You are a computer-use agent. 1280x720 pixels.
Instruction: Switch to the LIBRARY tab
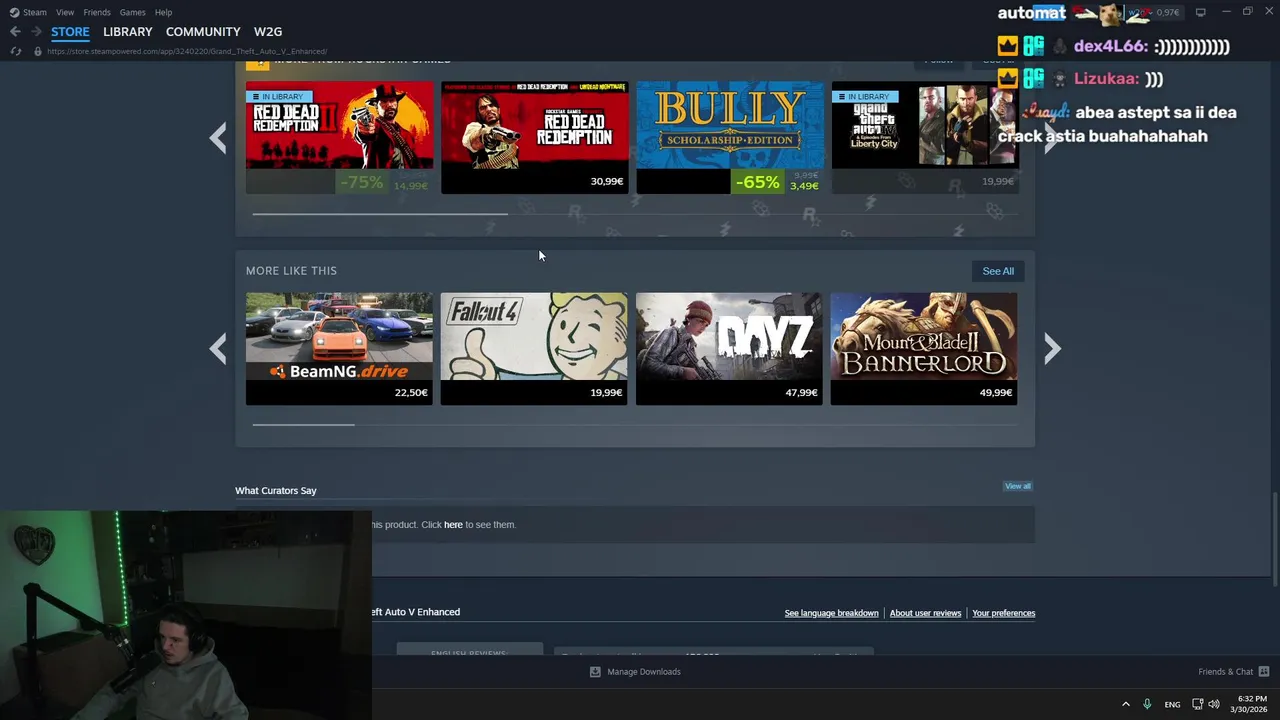[x=128, y=32]
